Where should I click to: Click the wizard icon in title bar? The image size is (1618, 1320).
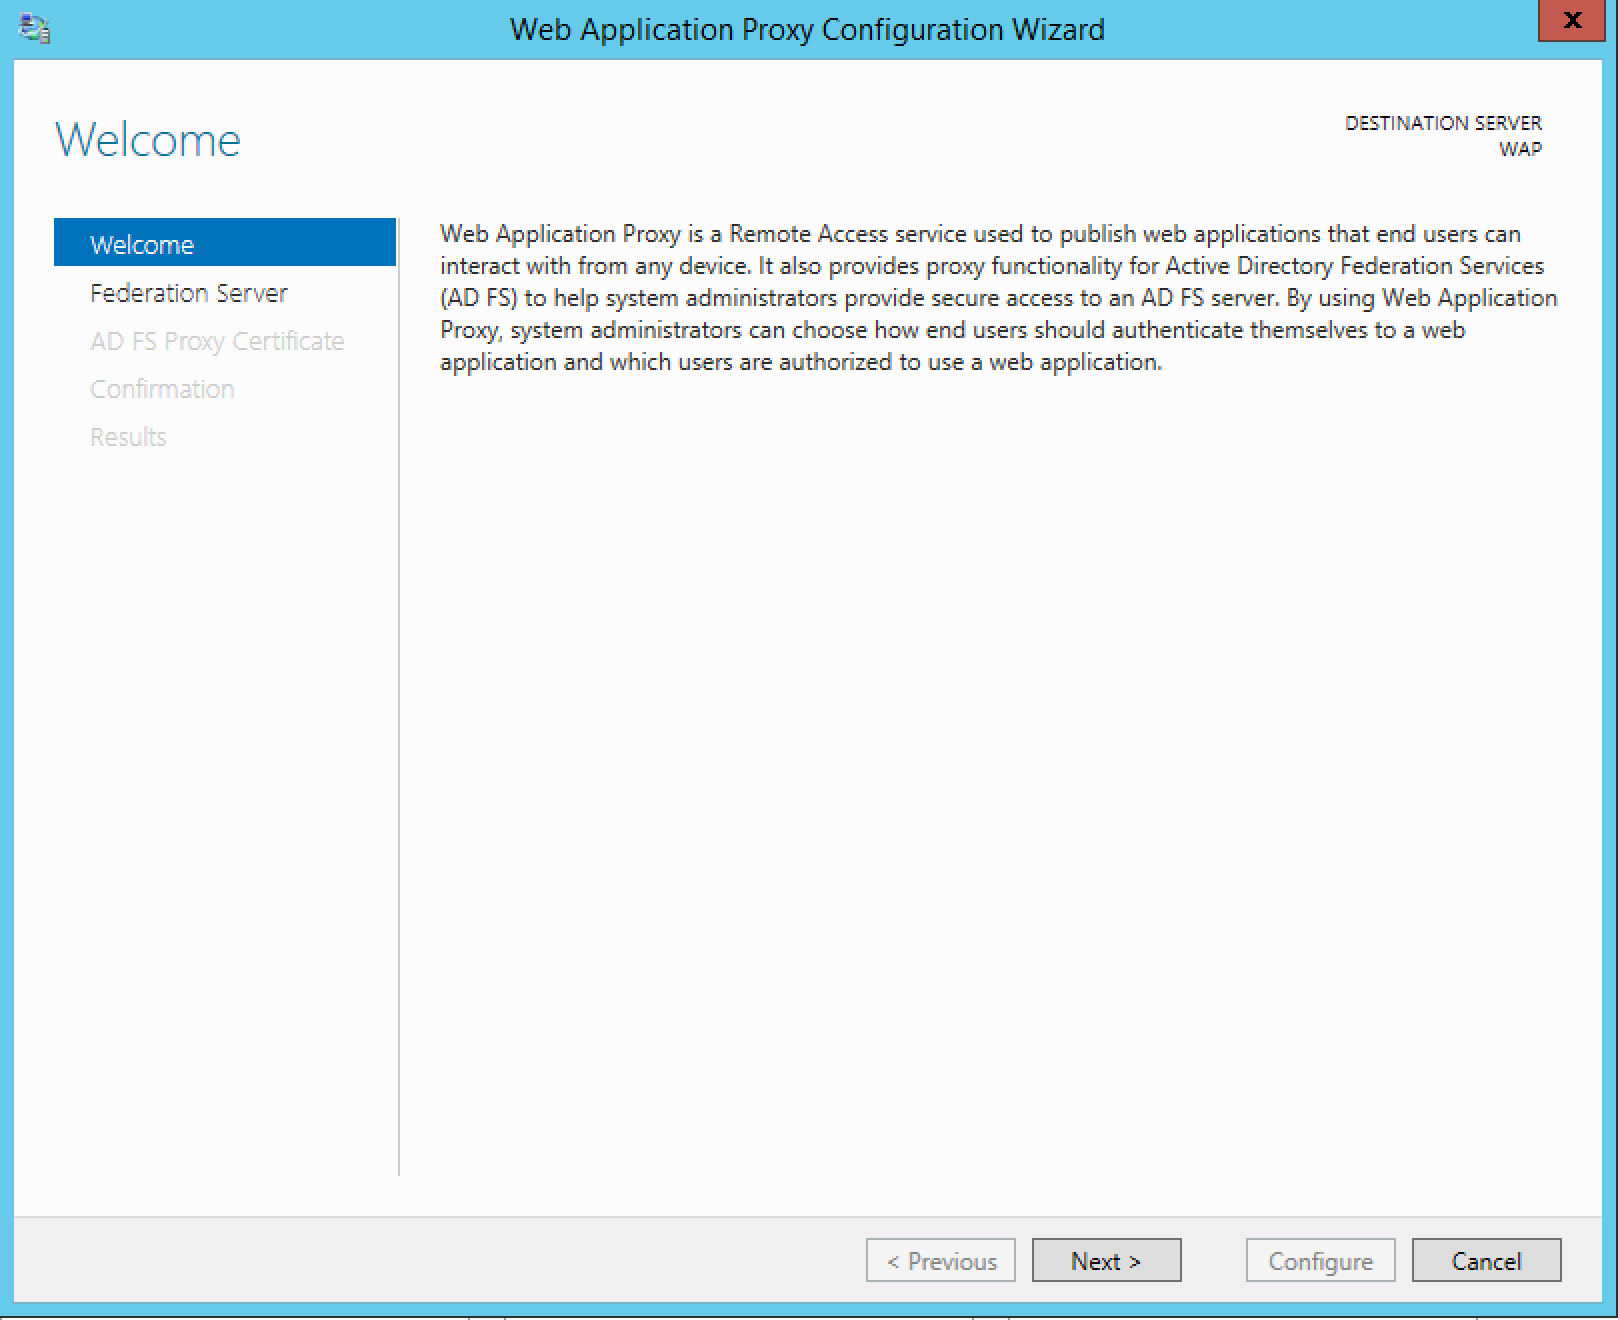coord(35,28)
